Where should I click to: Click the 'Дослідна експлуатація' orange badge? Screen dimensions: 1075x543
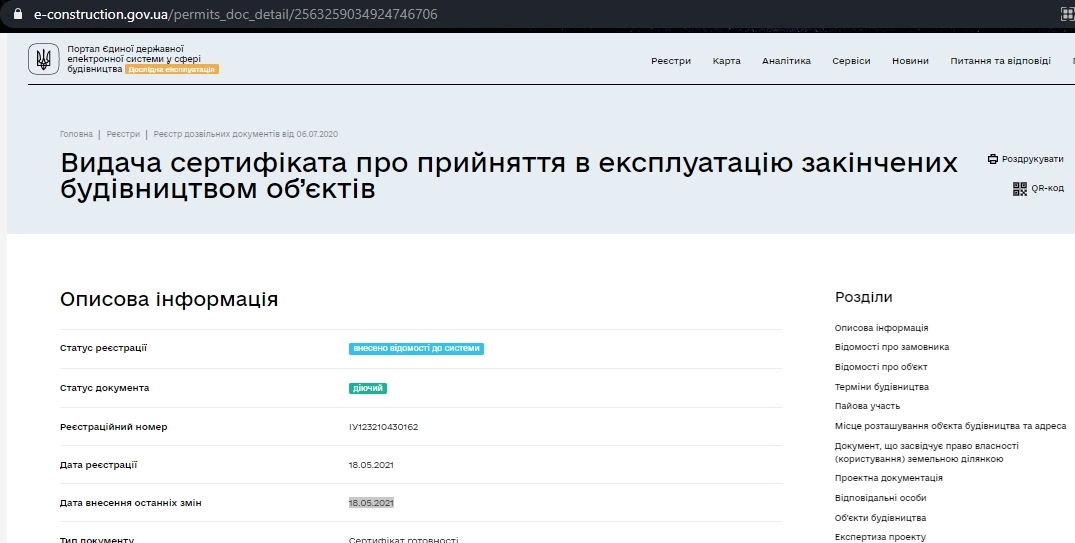171,69
